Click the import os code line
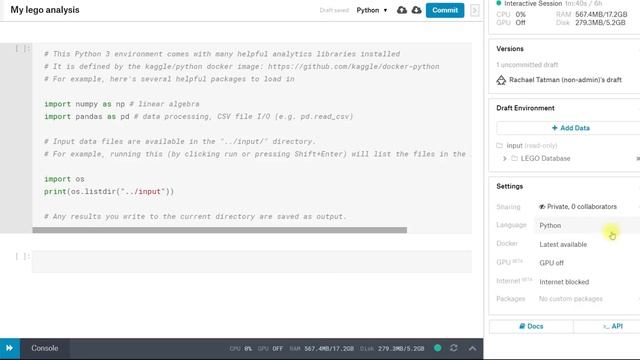 64,179
